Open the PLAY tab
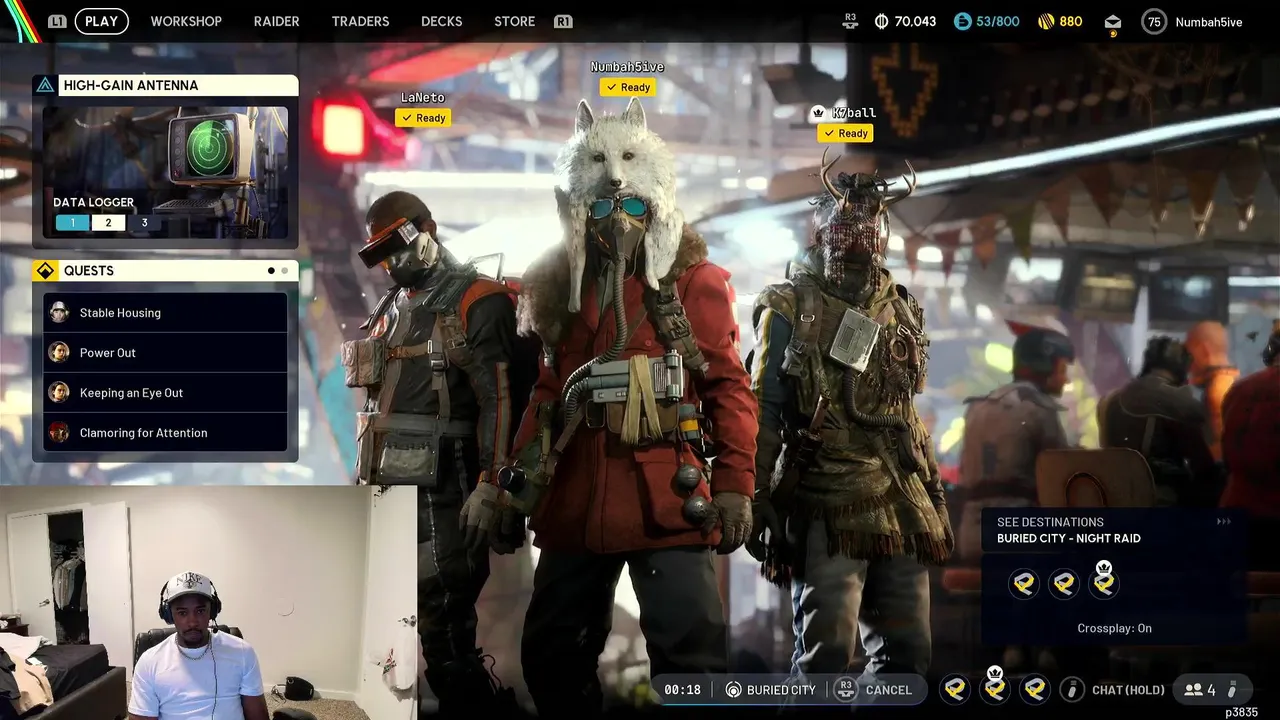Viewport: 1280px width, 720px height. (x=101, y=21)
